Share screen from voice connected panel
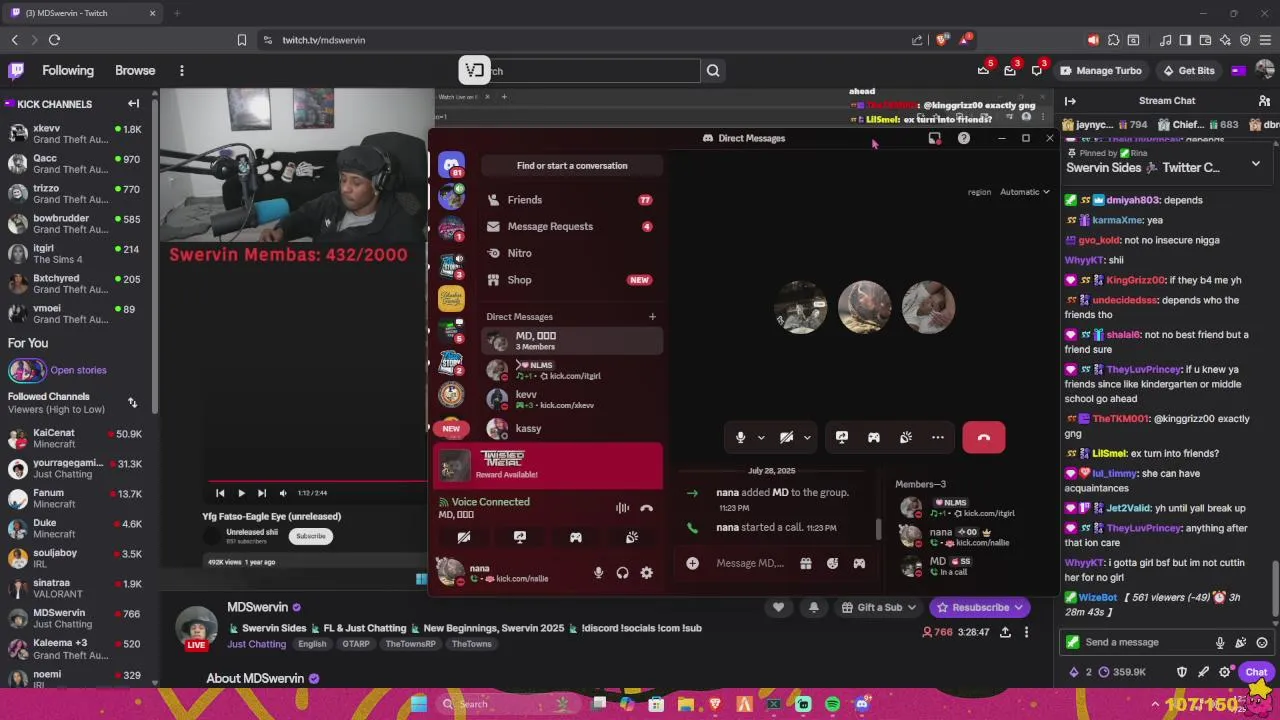Image resolution: width=1280 pixels, height=720 pixels. click(520, 537)
